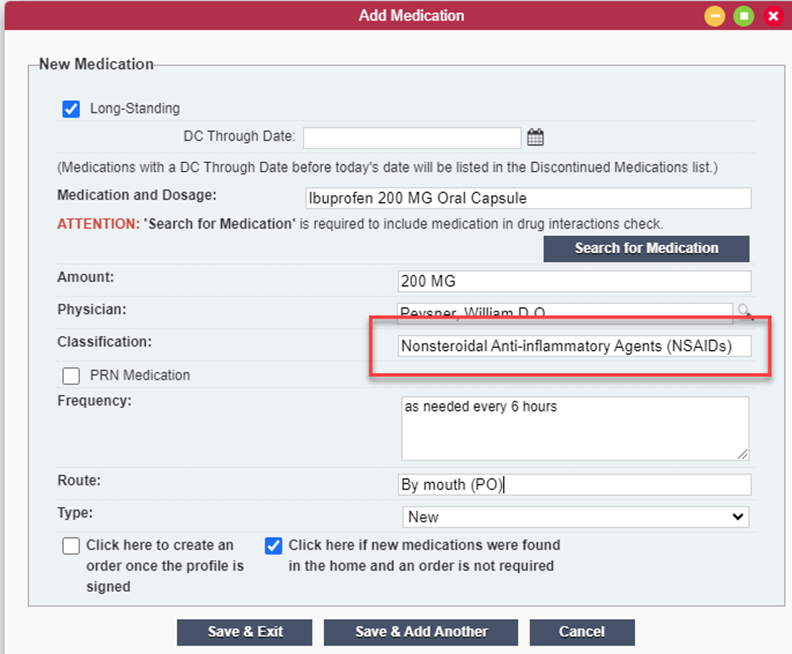This screenshot has width=792, height=654.
Task: Cancel adding the medication
Action: tap(582, 632)
